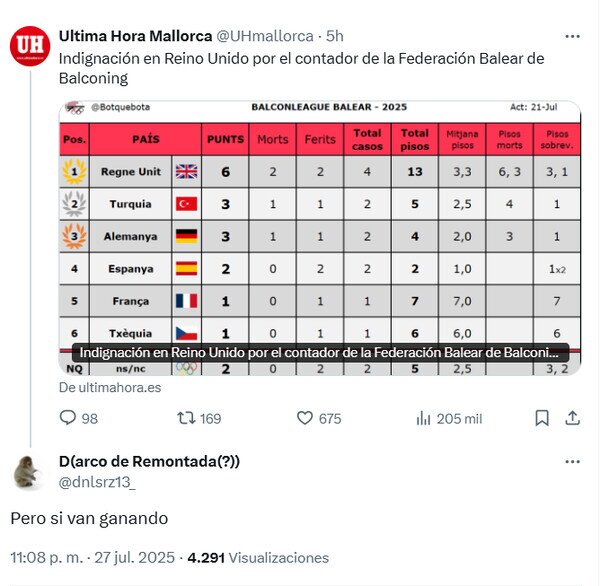The width and height of the screenshot is (600, 586).
Task: Click the reply speech bubble icon
Action: click(69, 418)
